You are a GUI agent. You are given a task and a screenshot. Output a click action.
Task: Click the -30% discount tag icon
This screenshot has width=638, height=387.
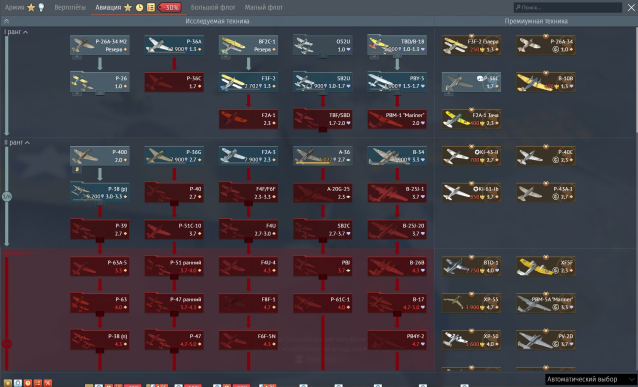[x=170, y=7]
